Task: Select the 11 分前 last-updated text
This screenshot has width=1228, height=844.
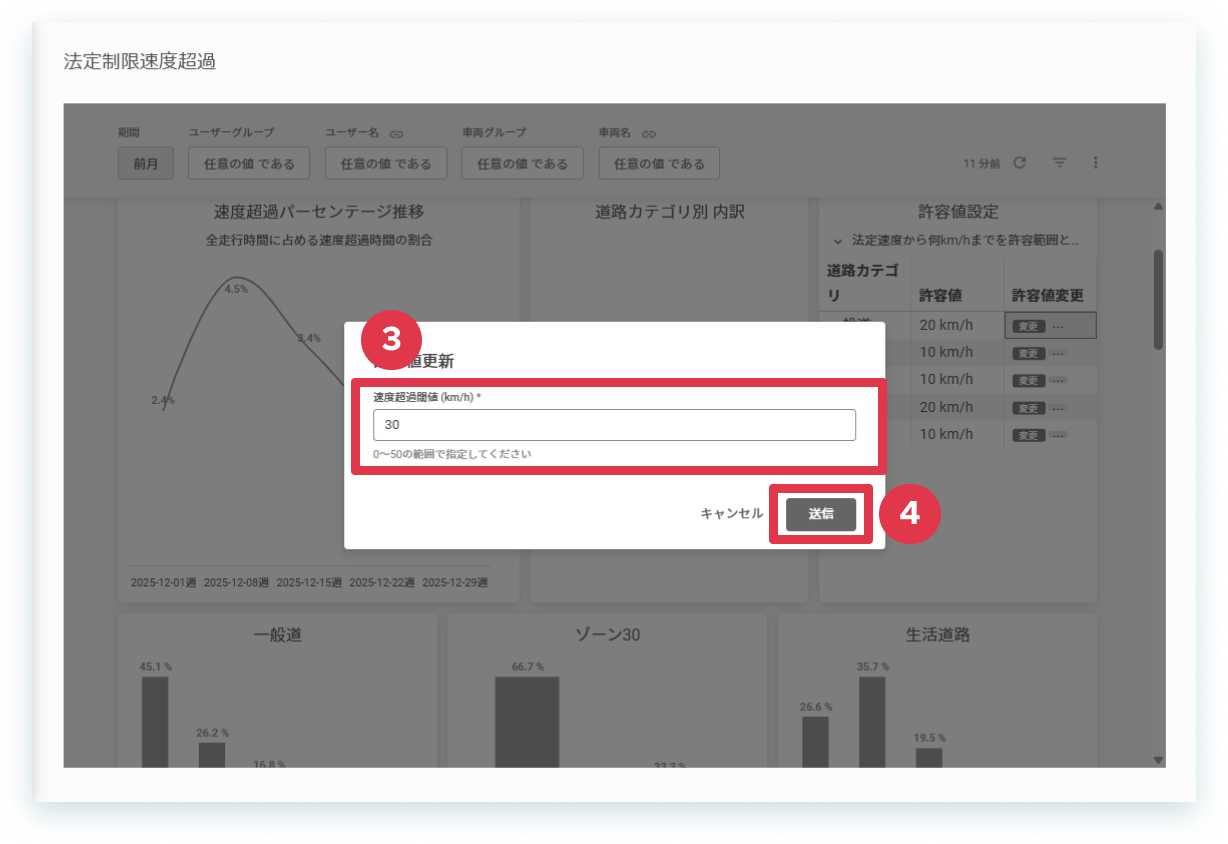Action: pyautogui.click(x=982, y=163)
